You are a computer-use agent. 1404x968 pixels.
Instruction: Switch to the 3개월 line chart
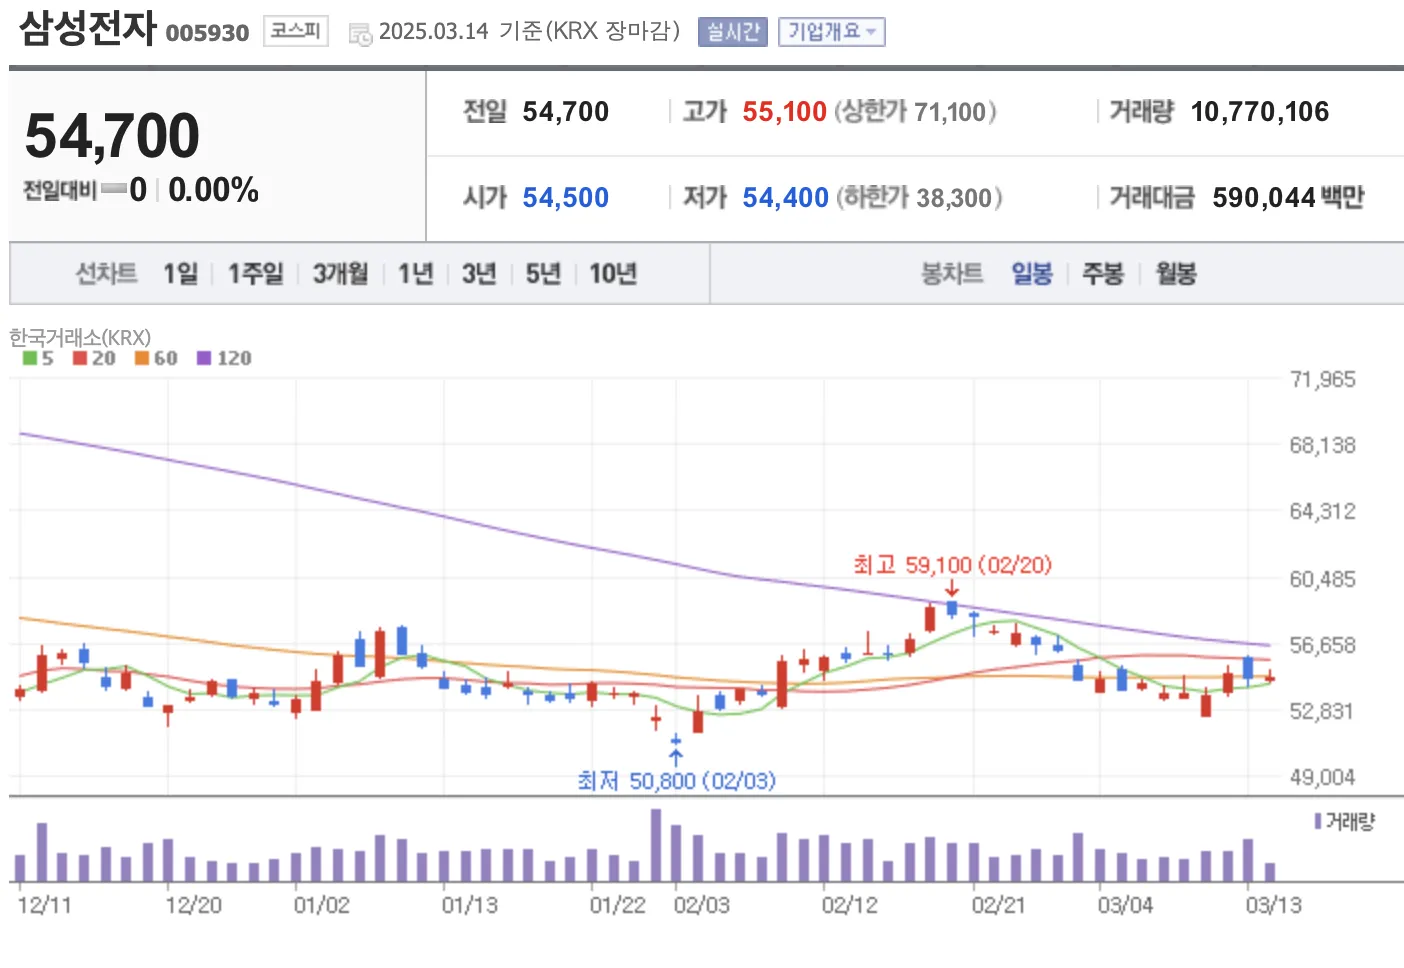tap(341, 273)
